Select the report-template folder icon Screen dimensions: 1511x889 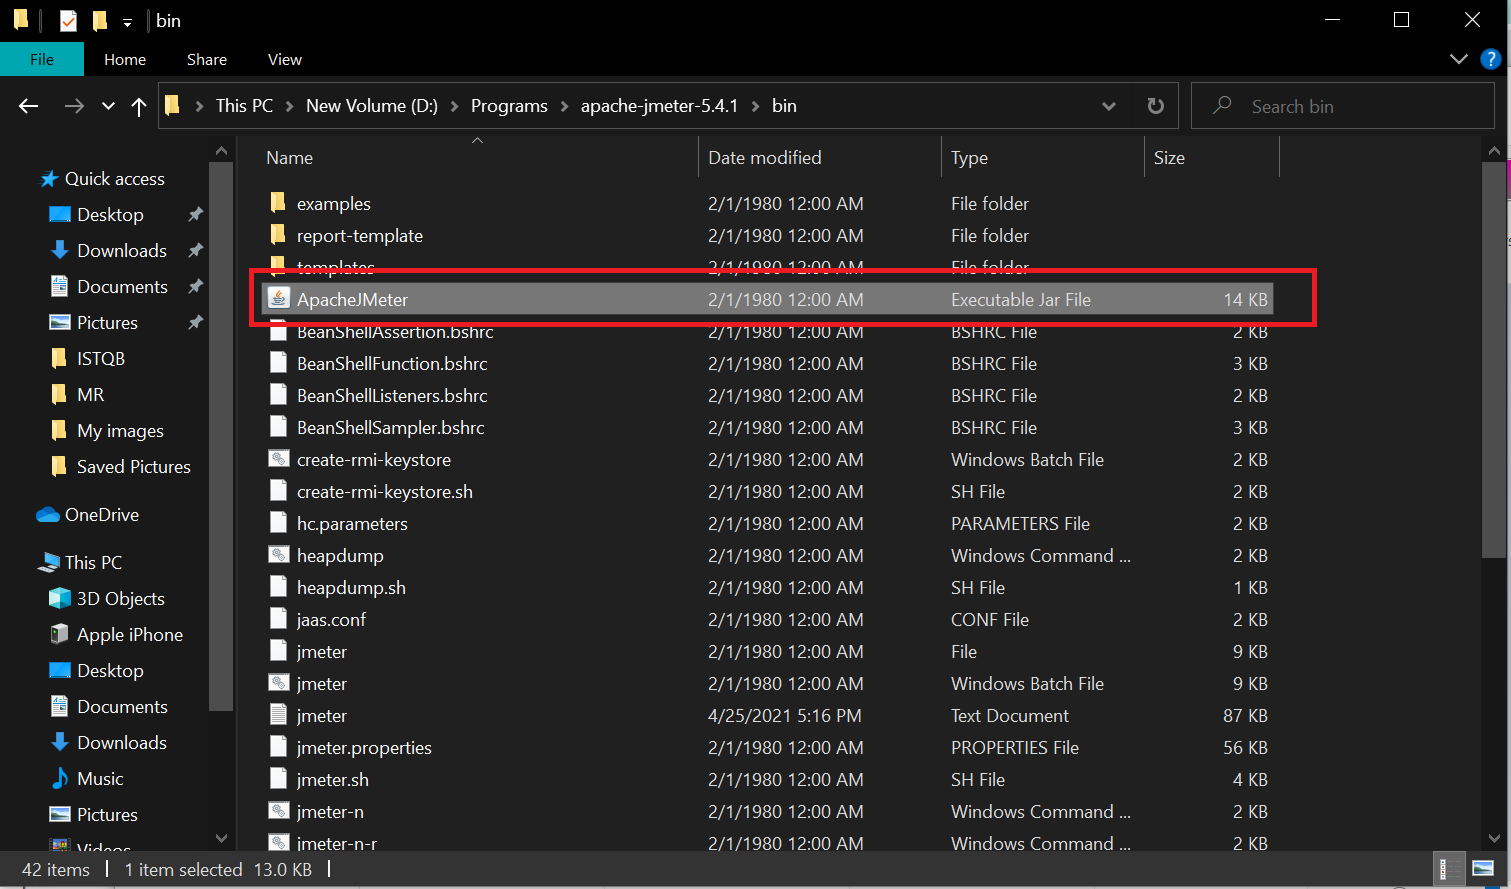279,235
